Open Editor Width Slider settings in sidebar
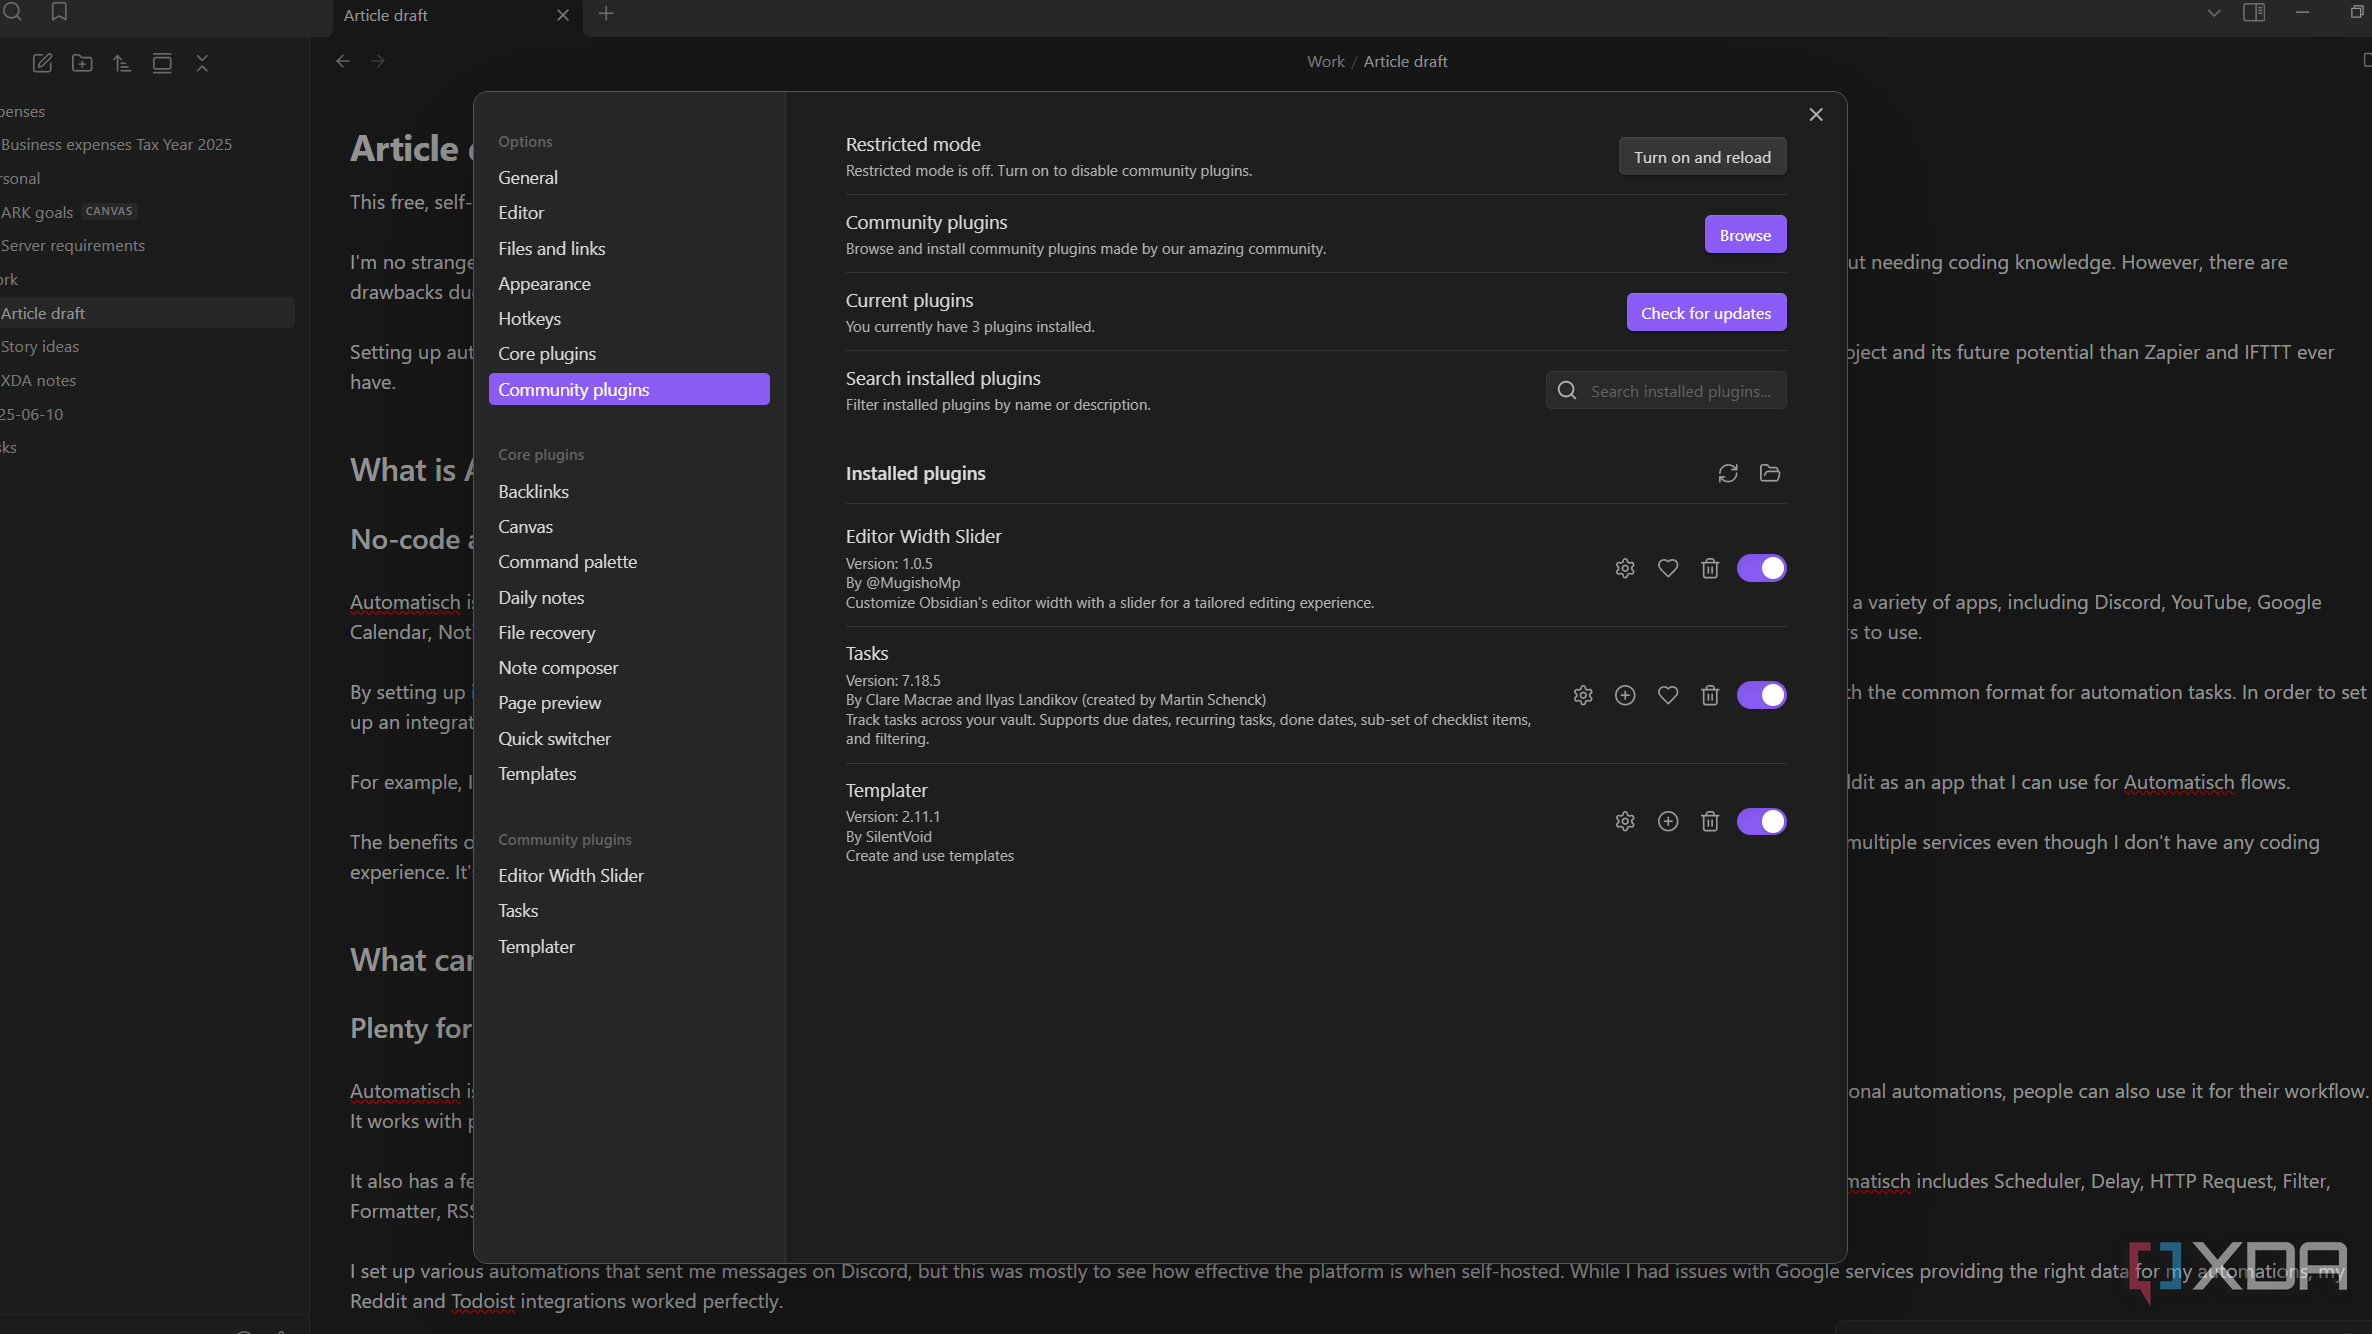The width and height of the screenshot is (2372, 1334). [629, 876]
